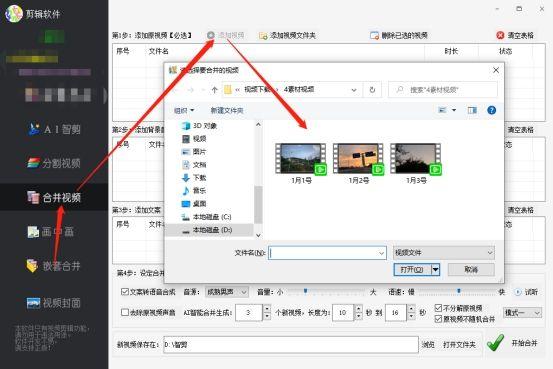Select the 1月1号 video thumbnail
This screenshot has width=553, height=369.
tap(301, 163)
